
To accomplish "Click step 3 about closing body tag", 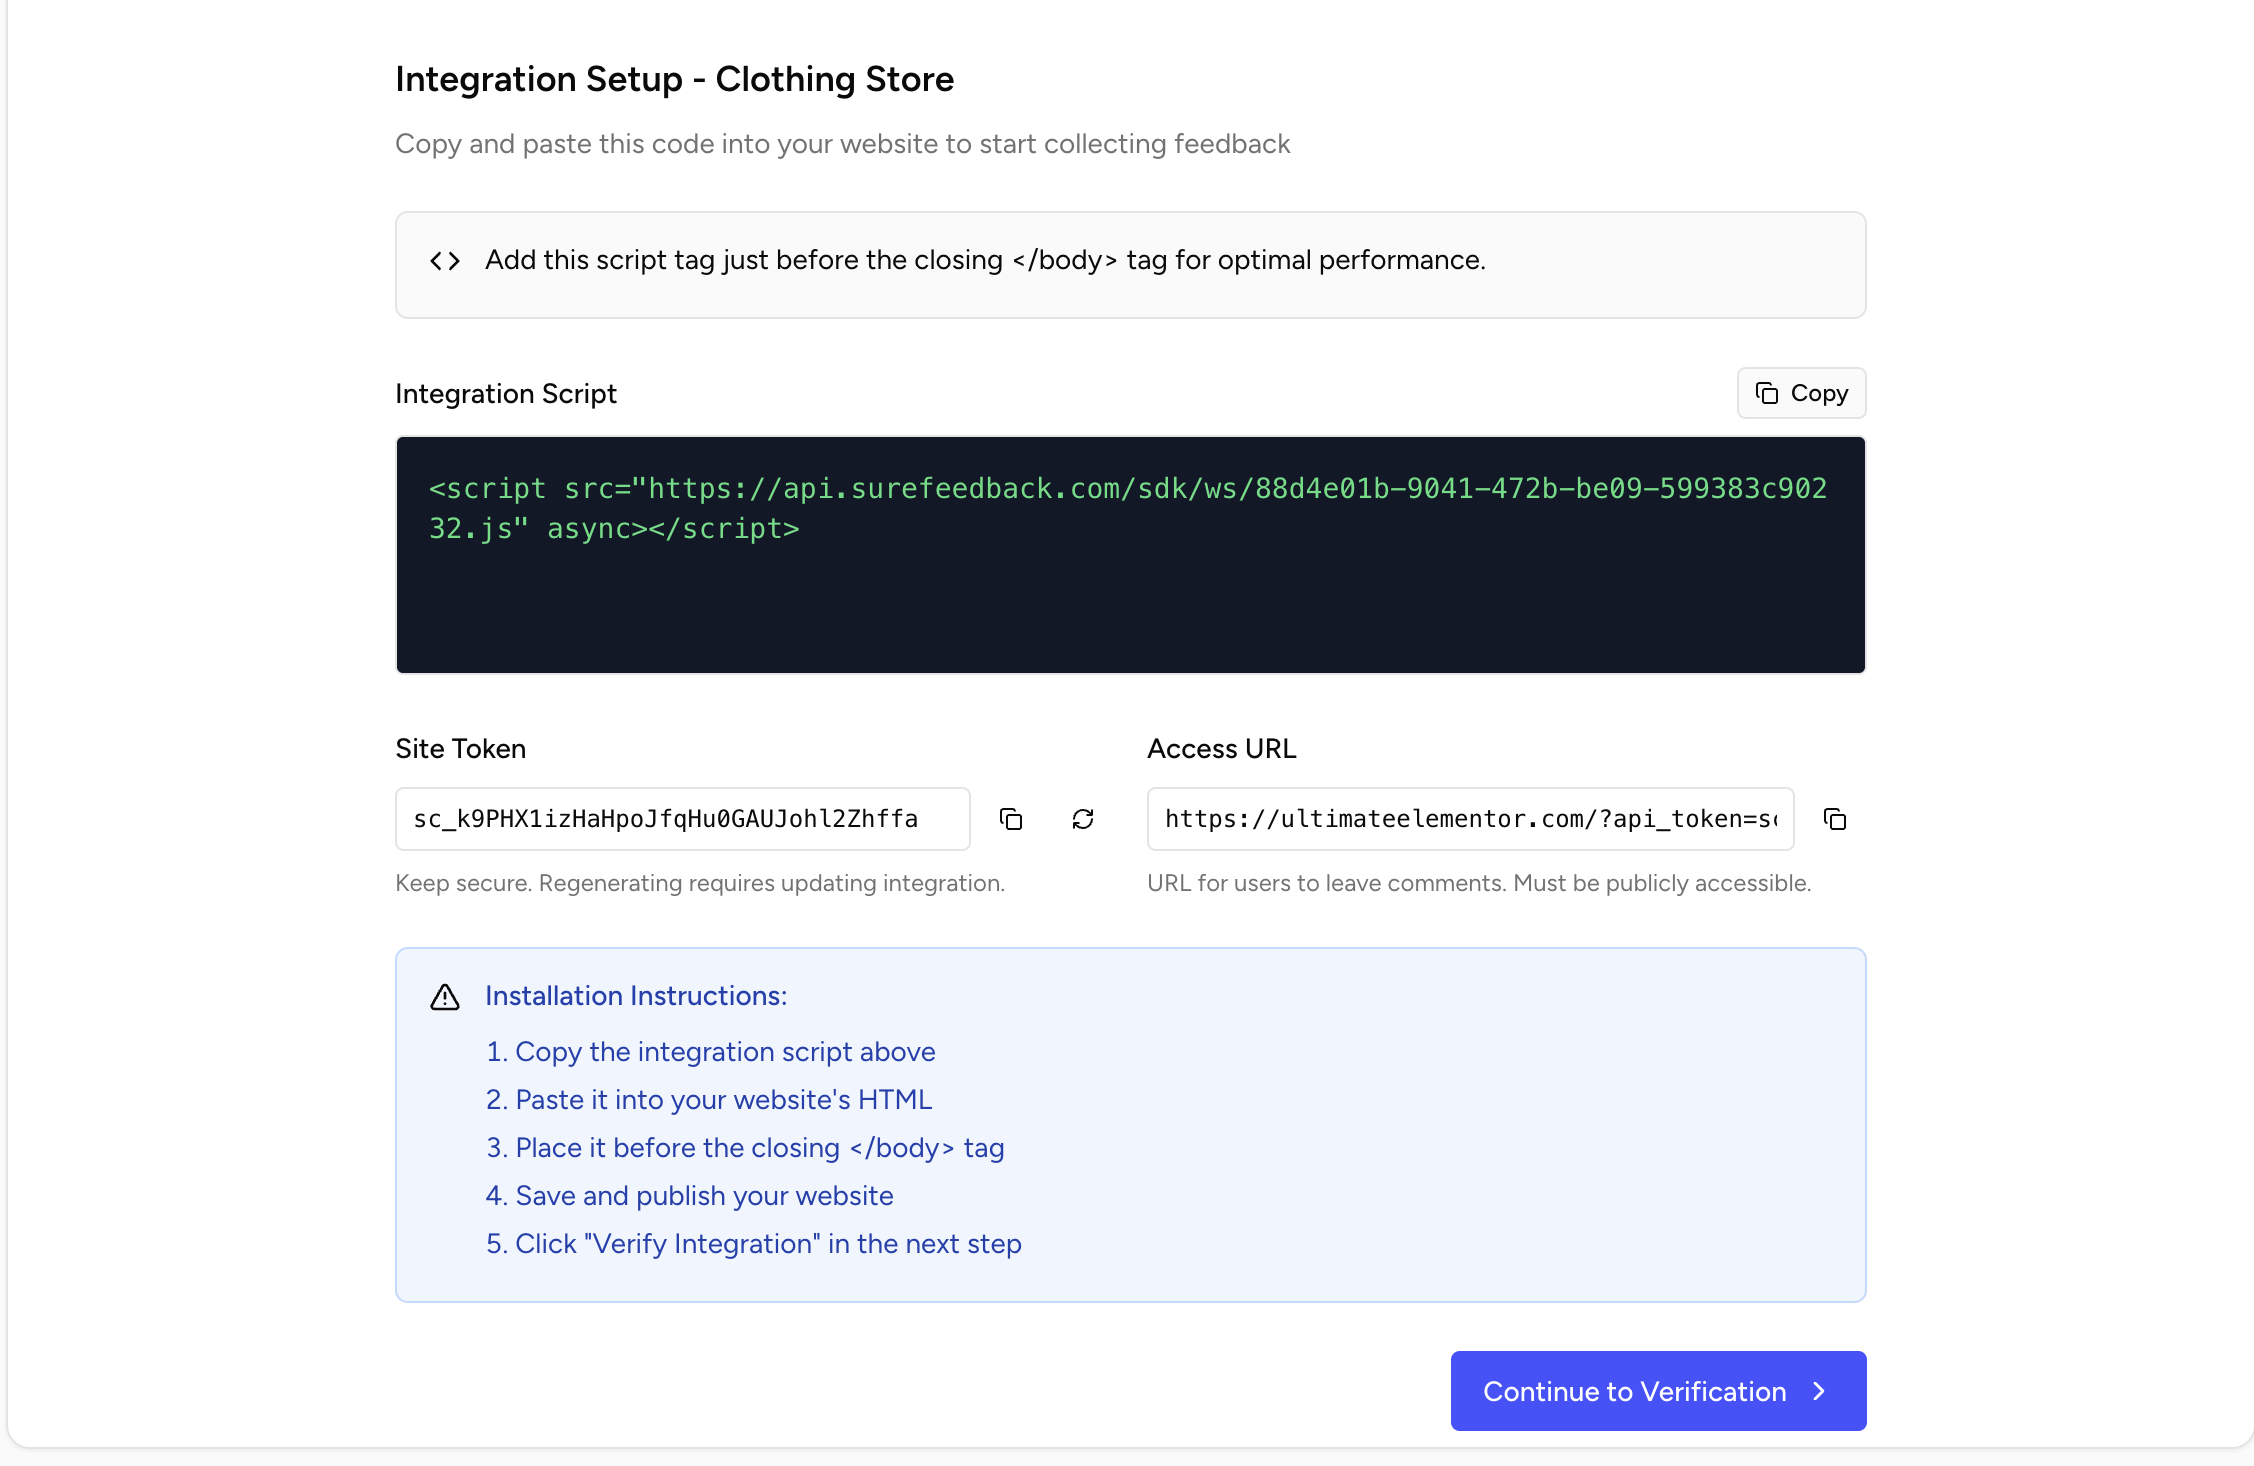I will [745, 1148].
